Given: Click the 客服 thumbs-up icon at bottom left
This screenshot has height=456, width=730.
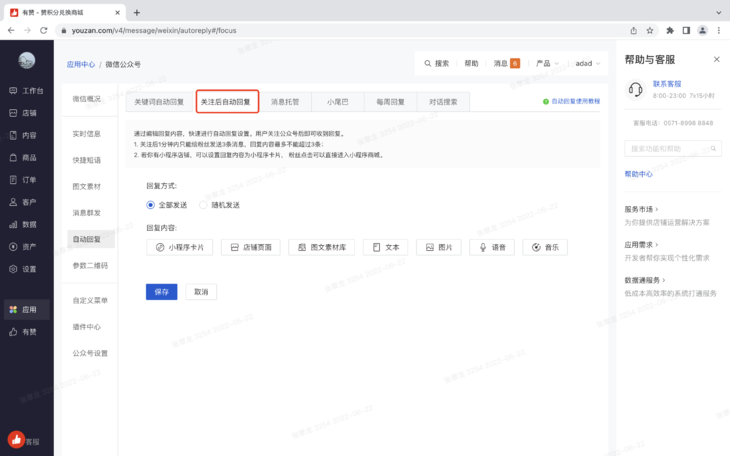Looking at the screenshot, I should click(x=17, y=439).
